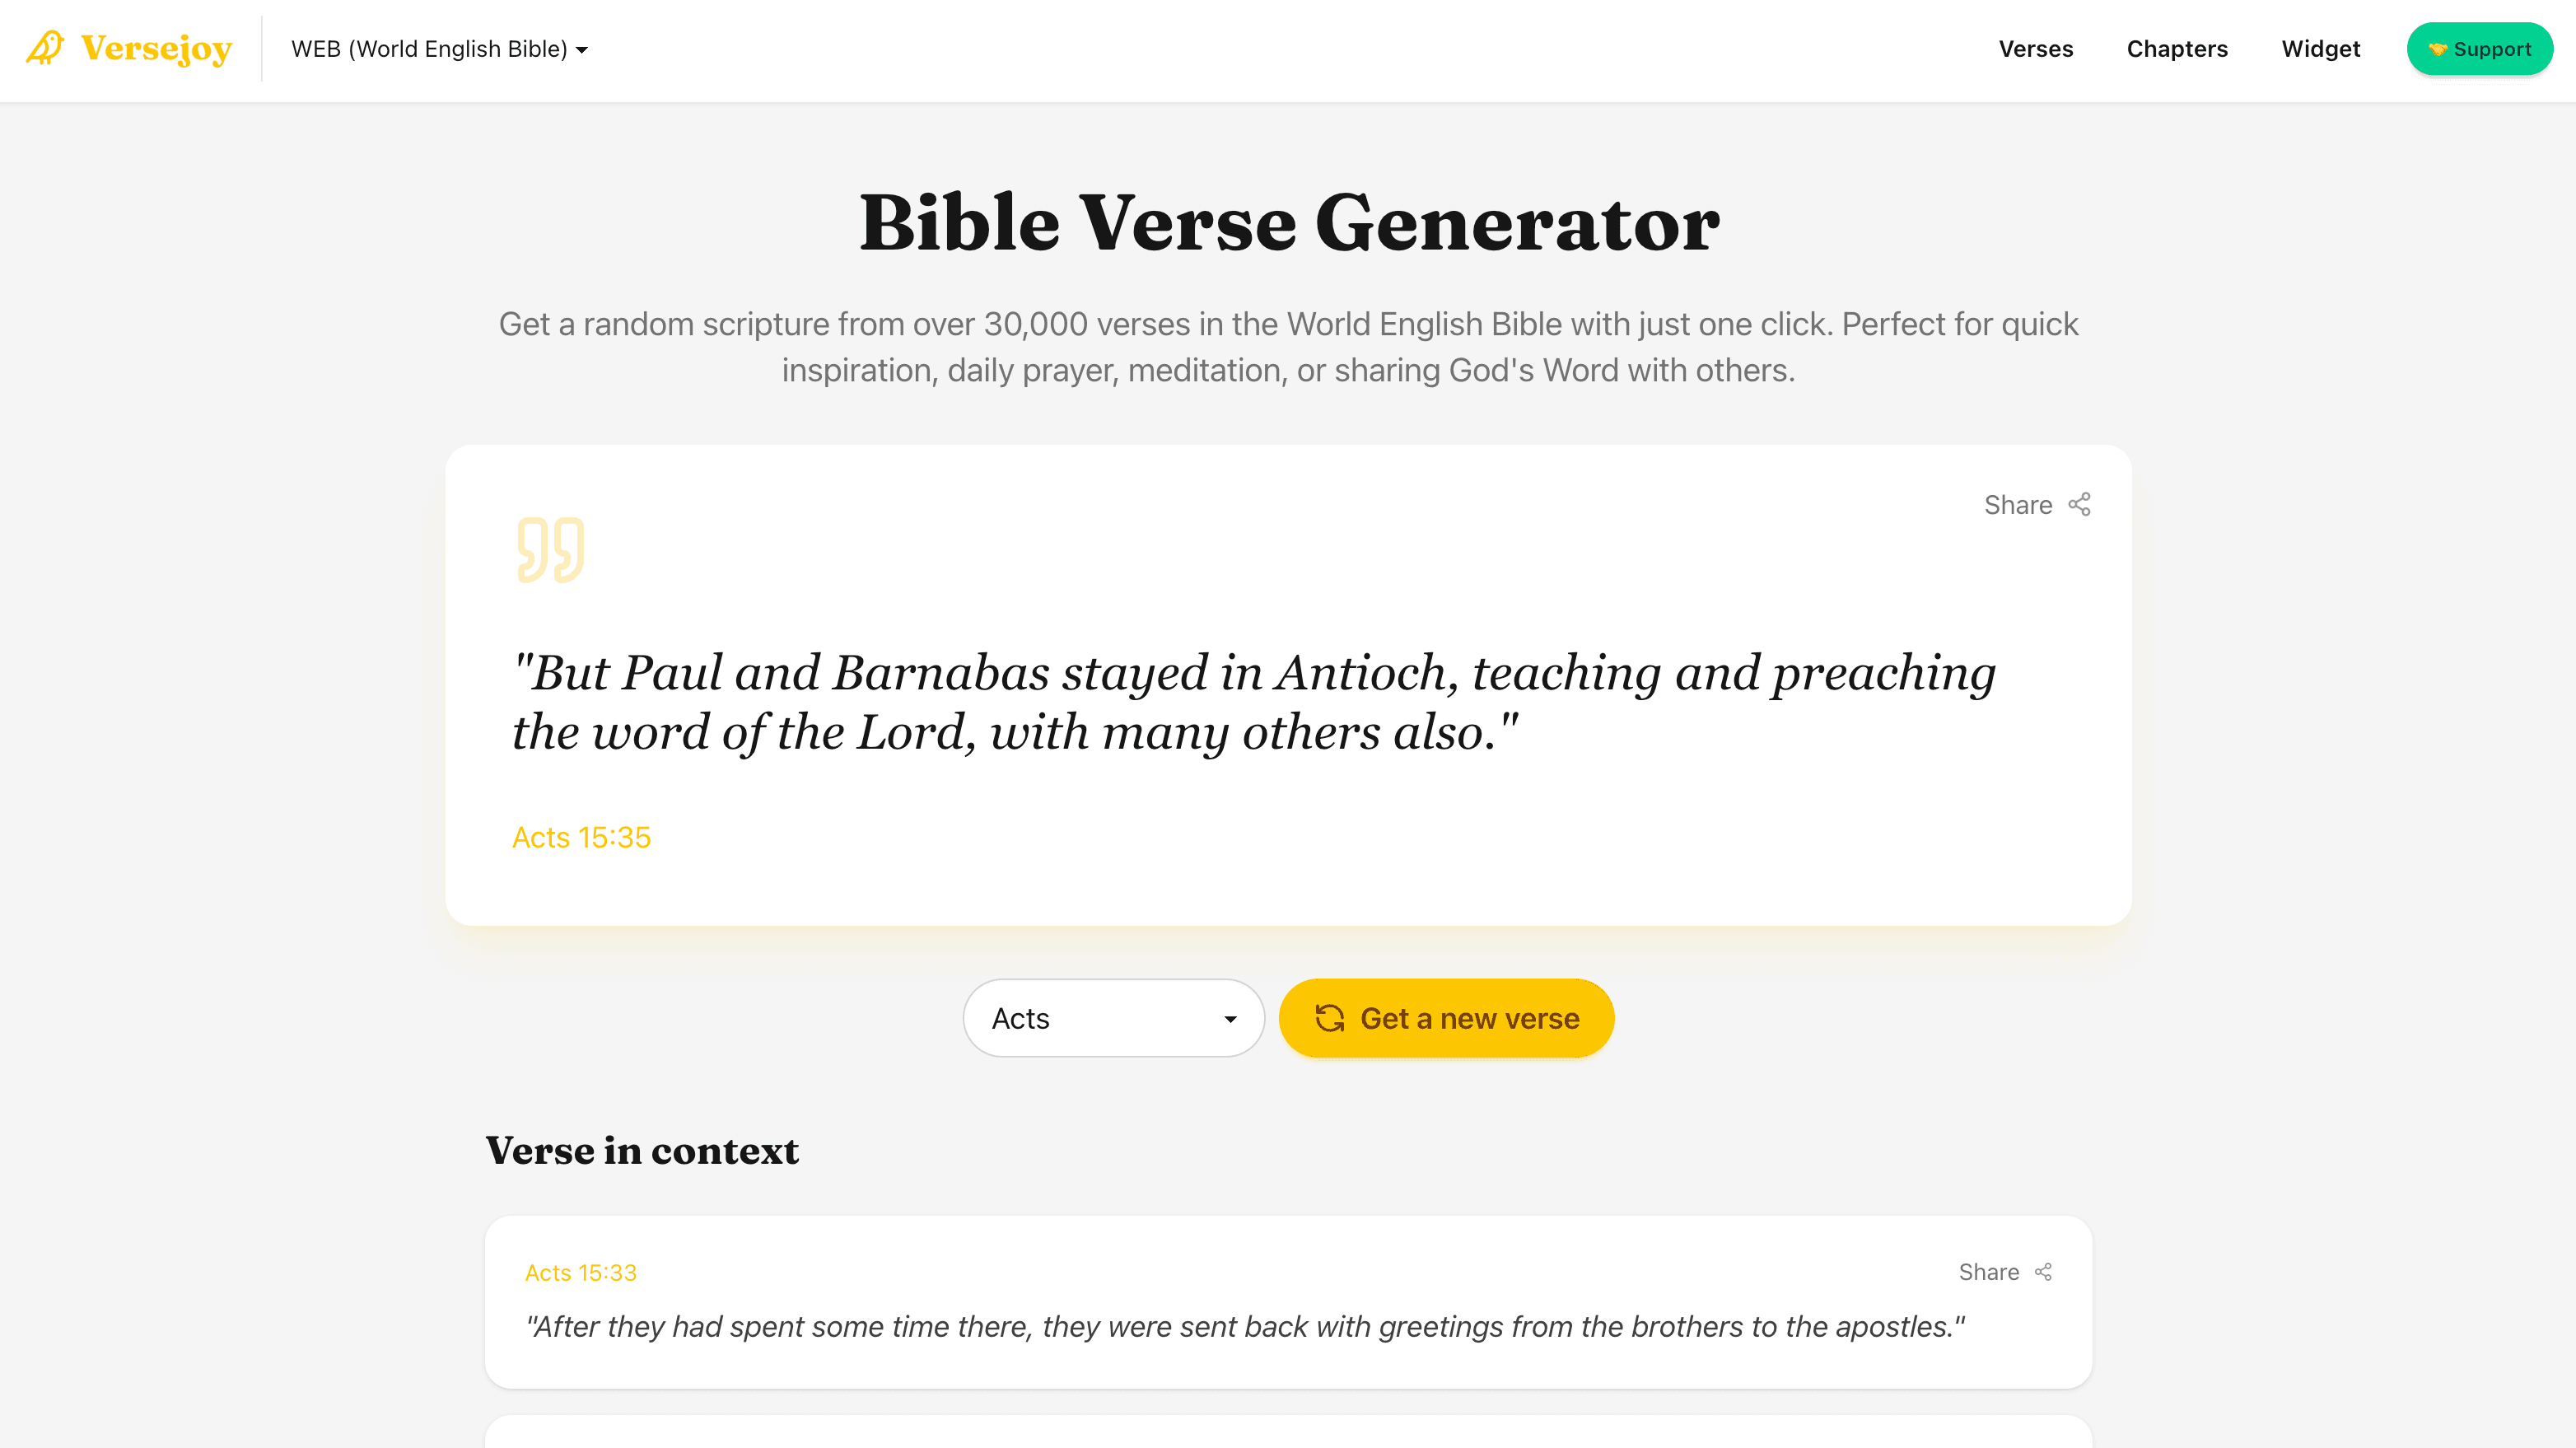Viewport: 2576px width, 1448px height.
Task: Open the Verses navigation item
Action: coord(2036,48)
